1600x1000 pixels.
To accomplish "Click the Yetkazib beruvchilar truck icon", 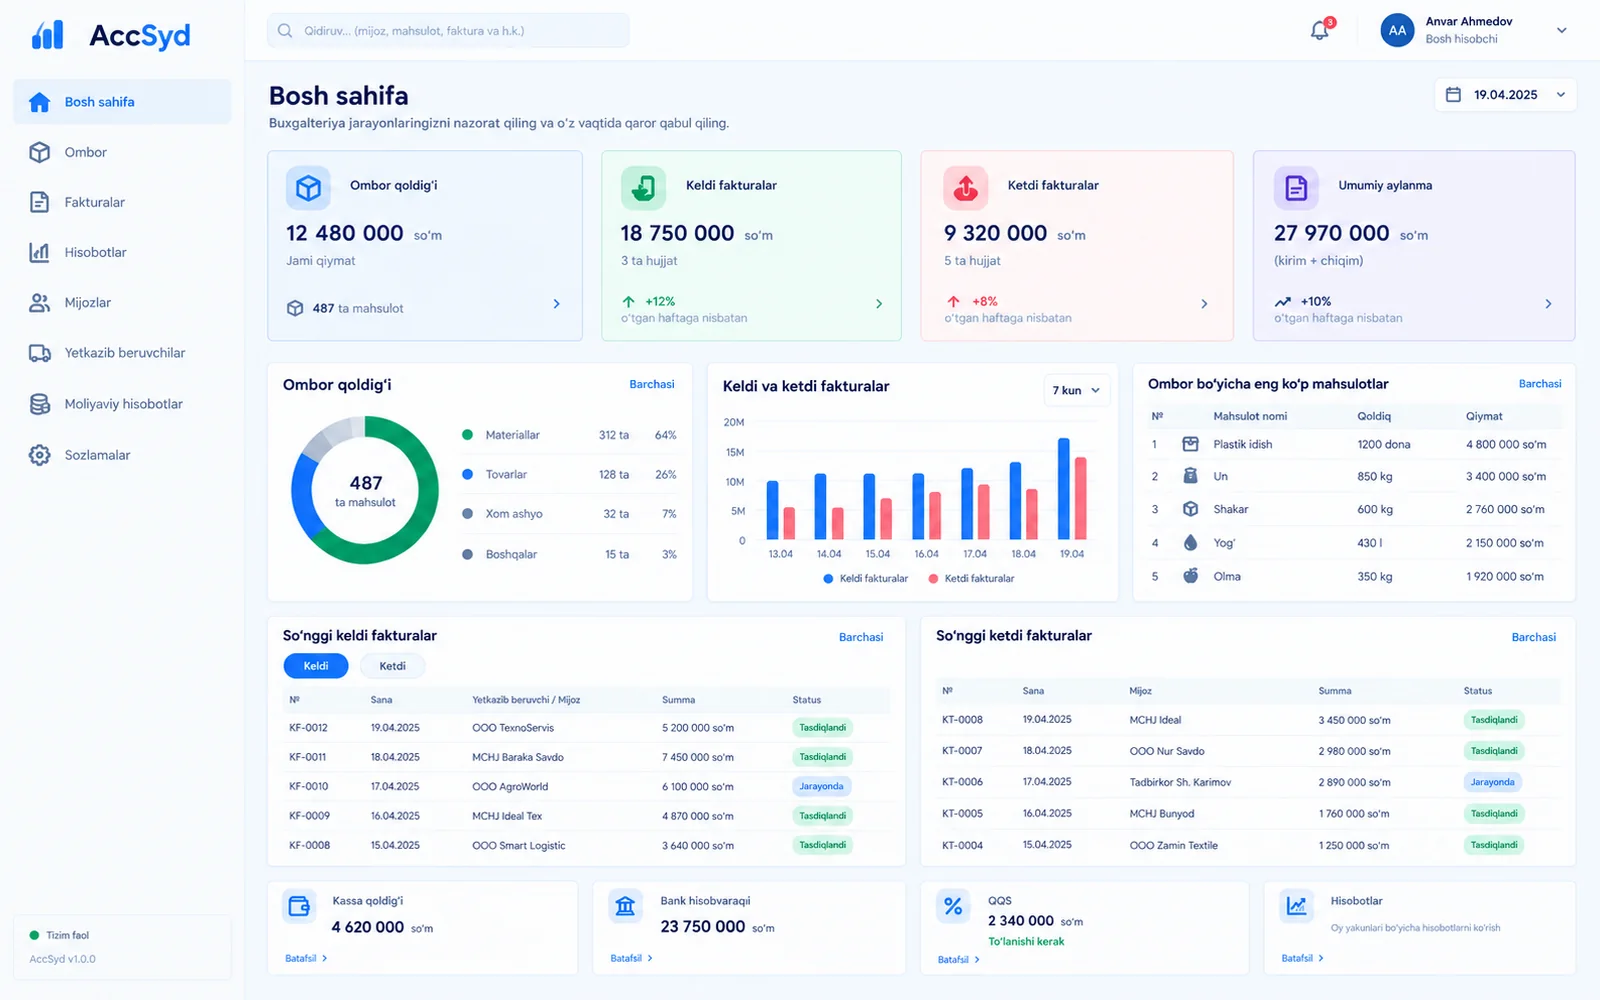I will click(x=40, y=353).
